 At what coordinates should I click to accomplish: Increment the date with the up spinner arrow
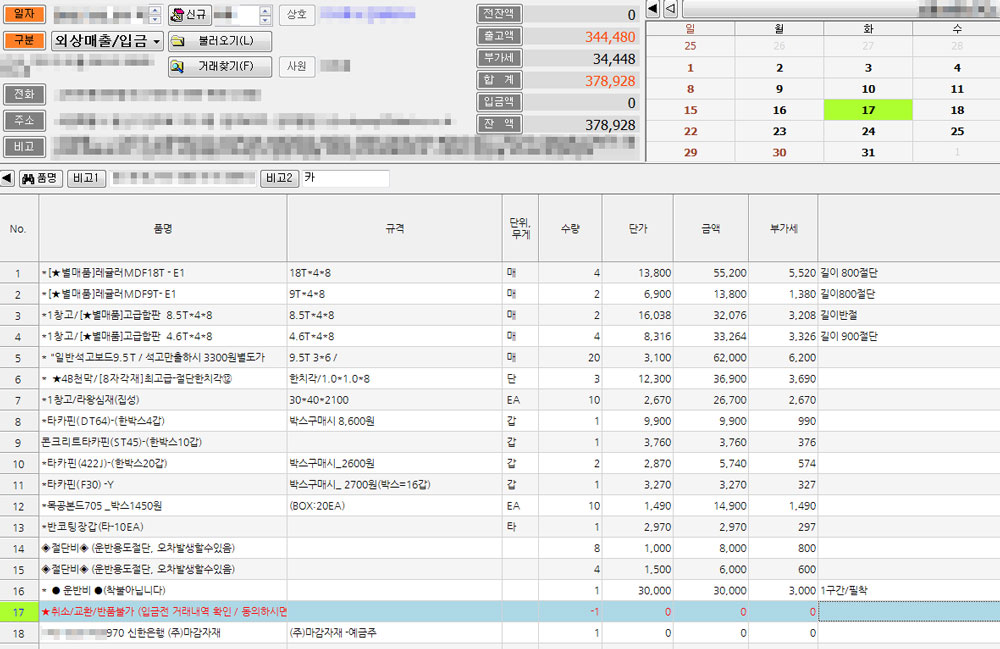point(153,10)
